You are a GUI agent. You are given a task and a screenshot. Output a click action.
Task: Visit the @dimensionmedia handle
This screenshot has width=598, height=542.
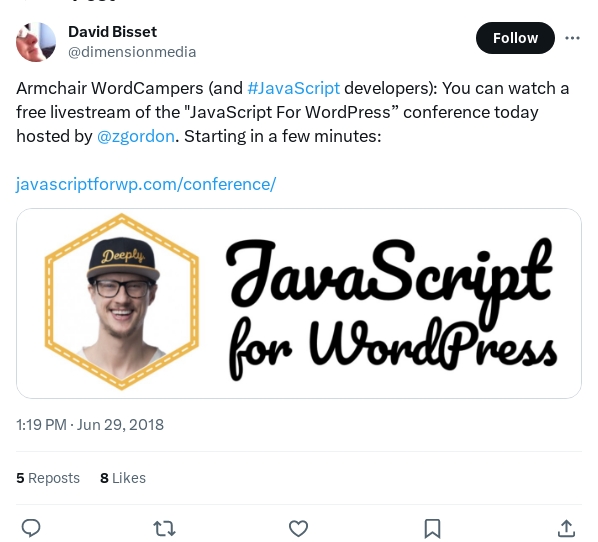(x=132, y=52)
